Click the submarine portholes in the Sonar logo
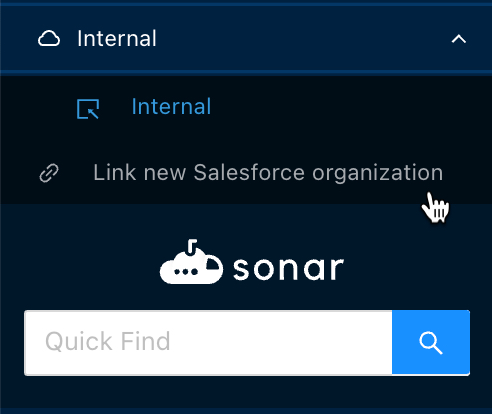Screen dimensions: 492x414 pos(186,272)
